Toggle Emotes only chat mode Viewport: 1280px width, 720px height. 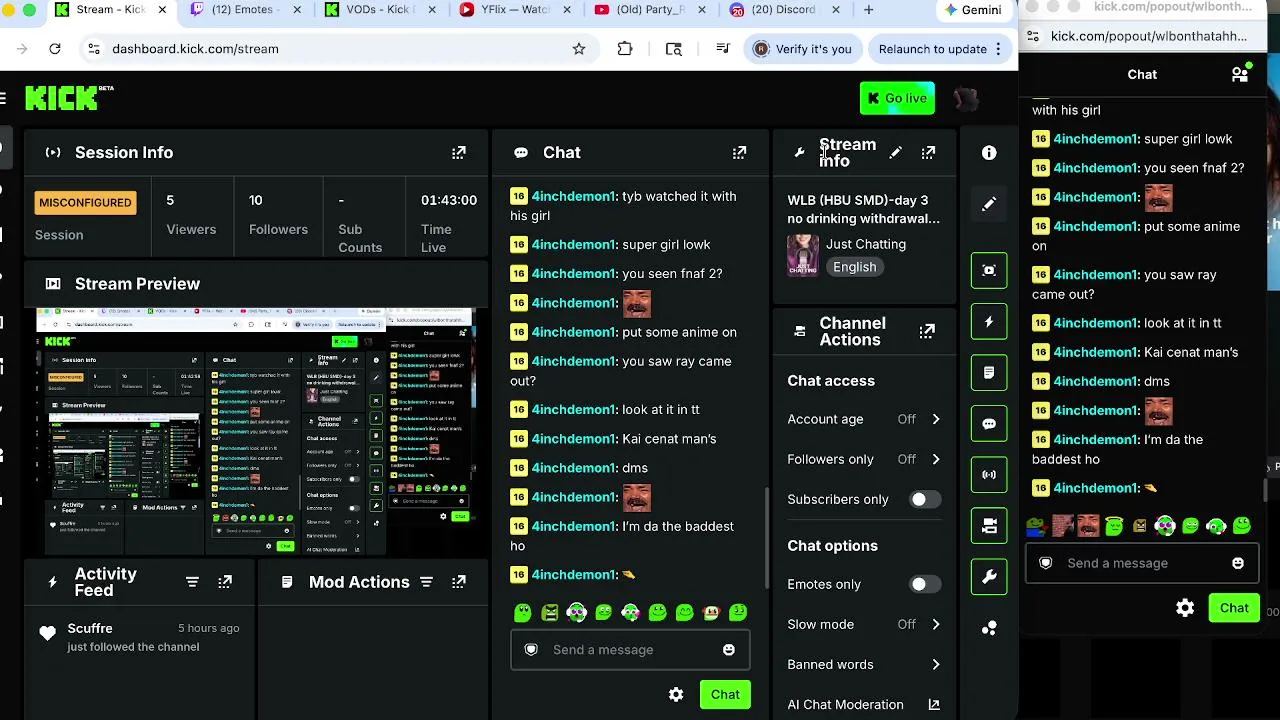click(x=925, y=585)
